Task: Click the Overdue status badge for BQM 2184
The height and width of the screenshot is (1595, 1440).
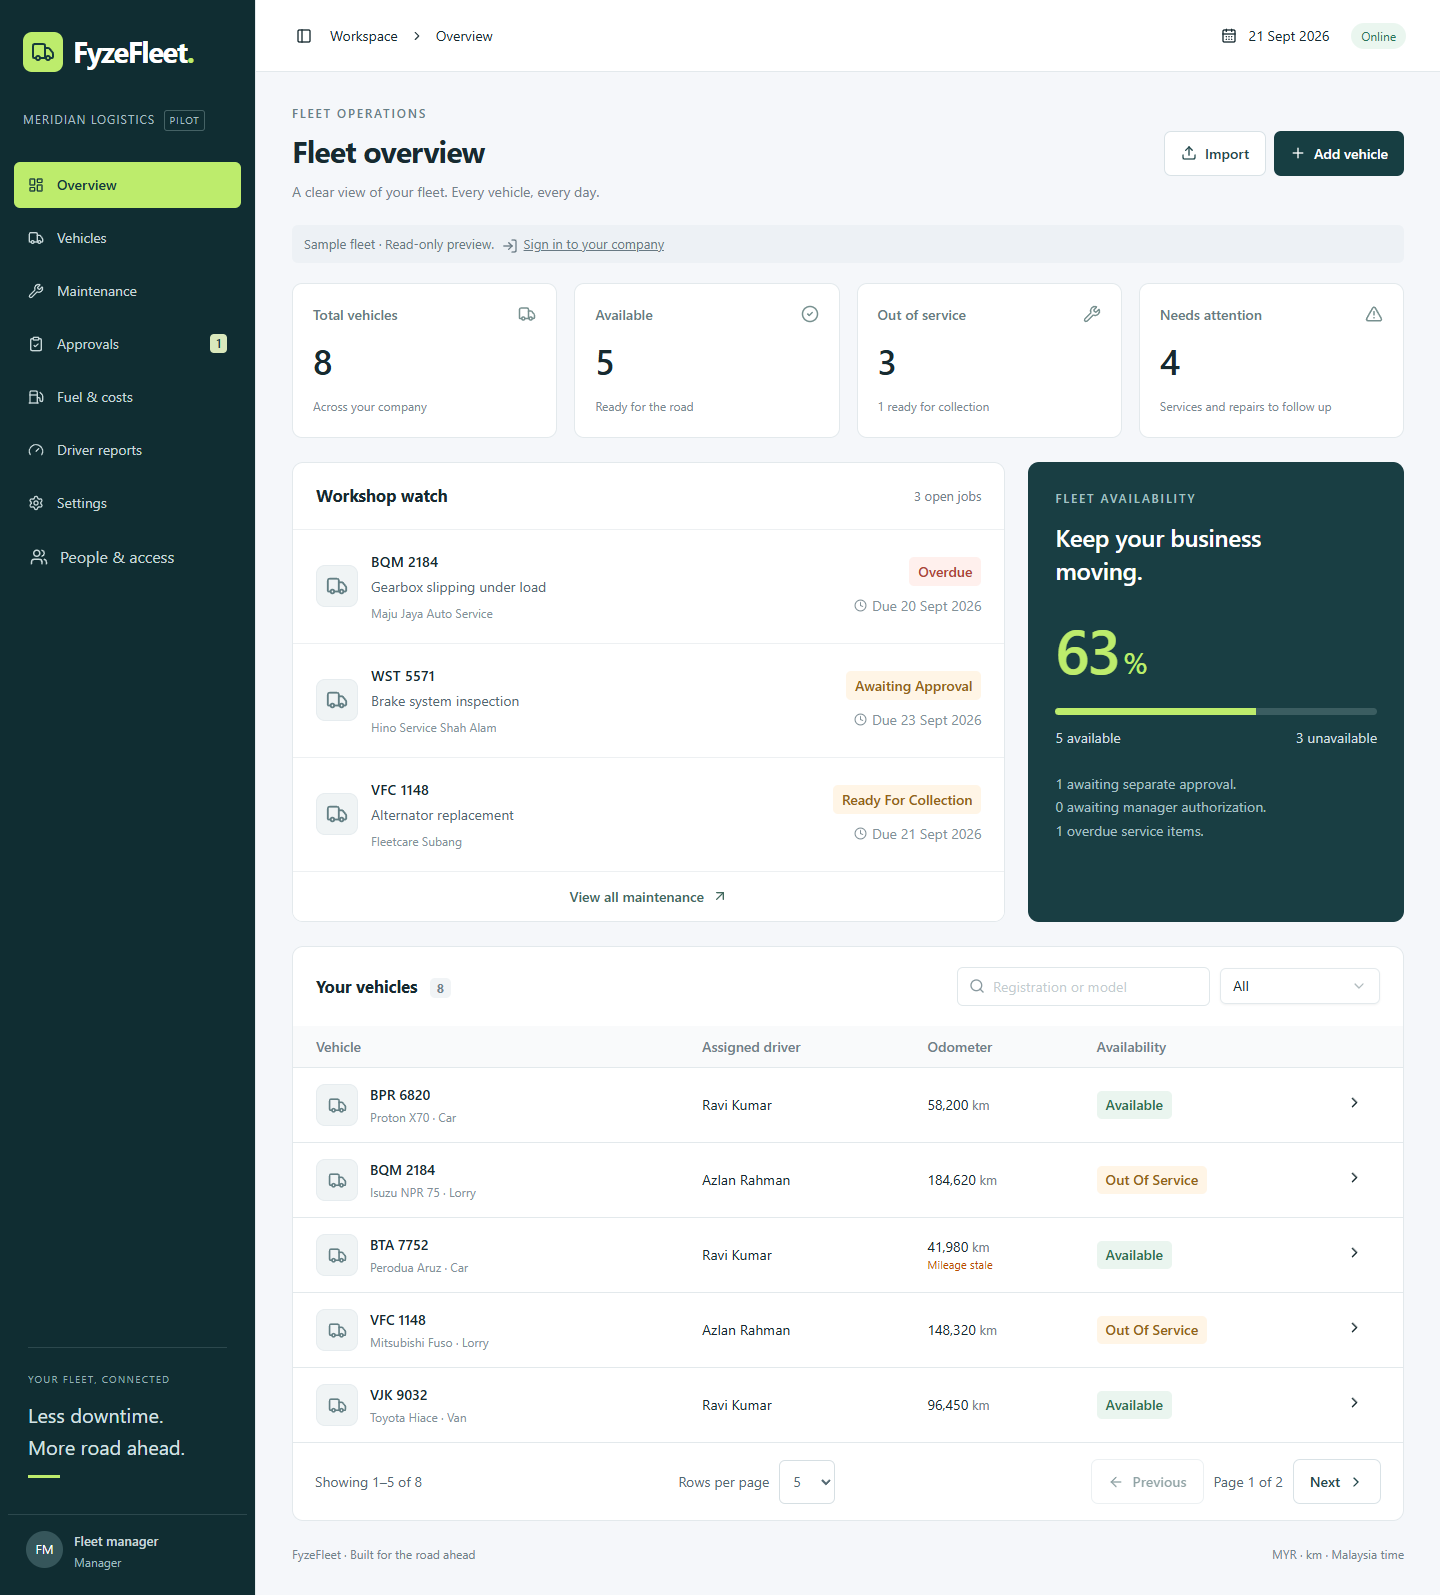Action: point(945,572)
